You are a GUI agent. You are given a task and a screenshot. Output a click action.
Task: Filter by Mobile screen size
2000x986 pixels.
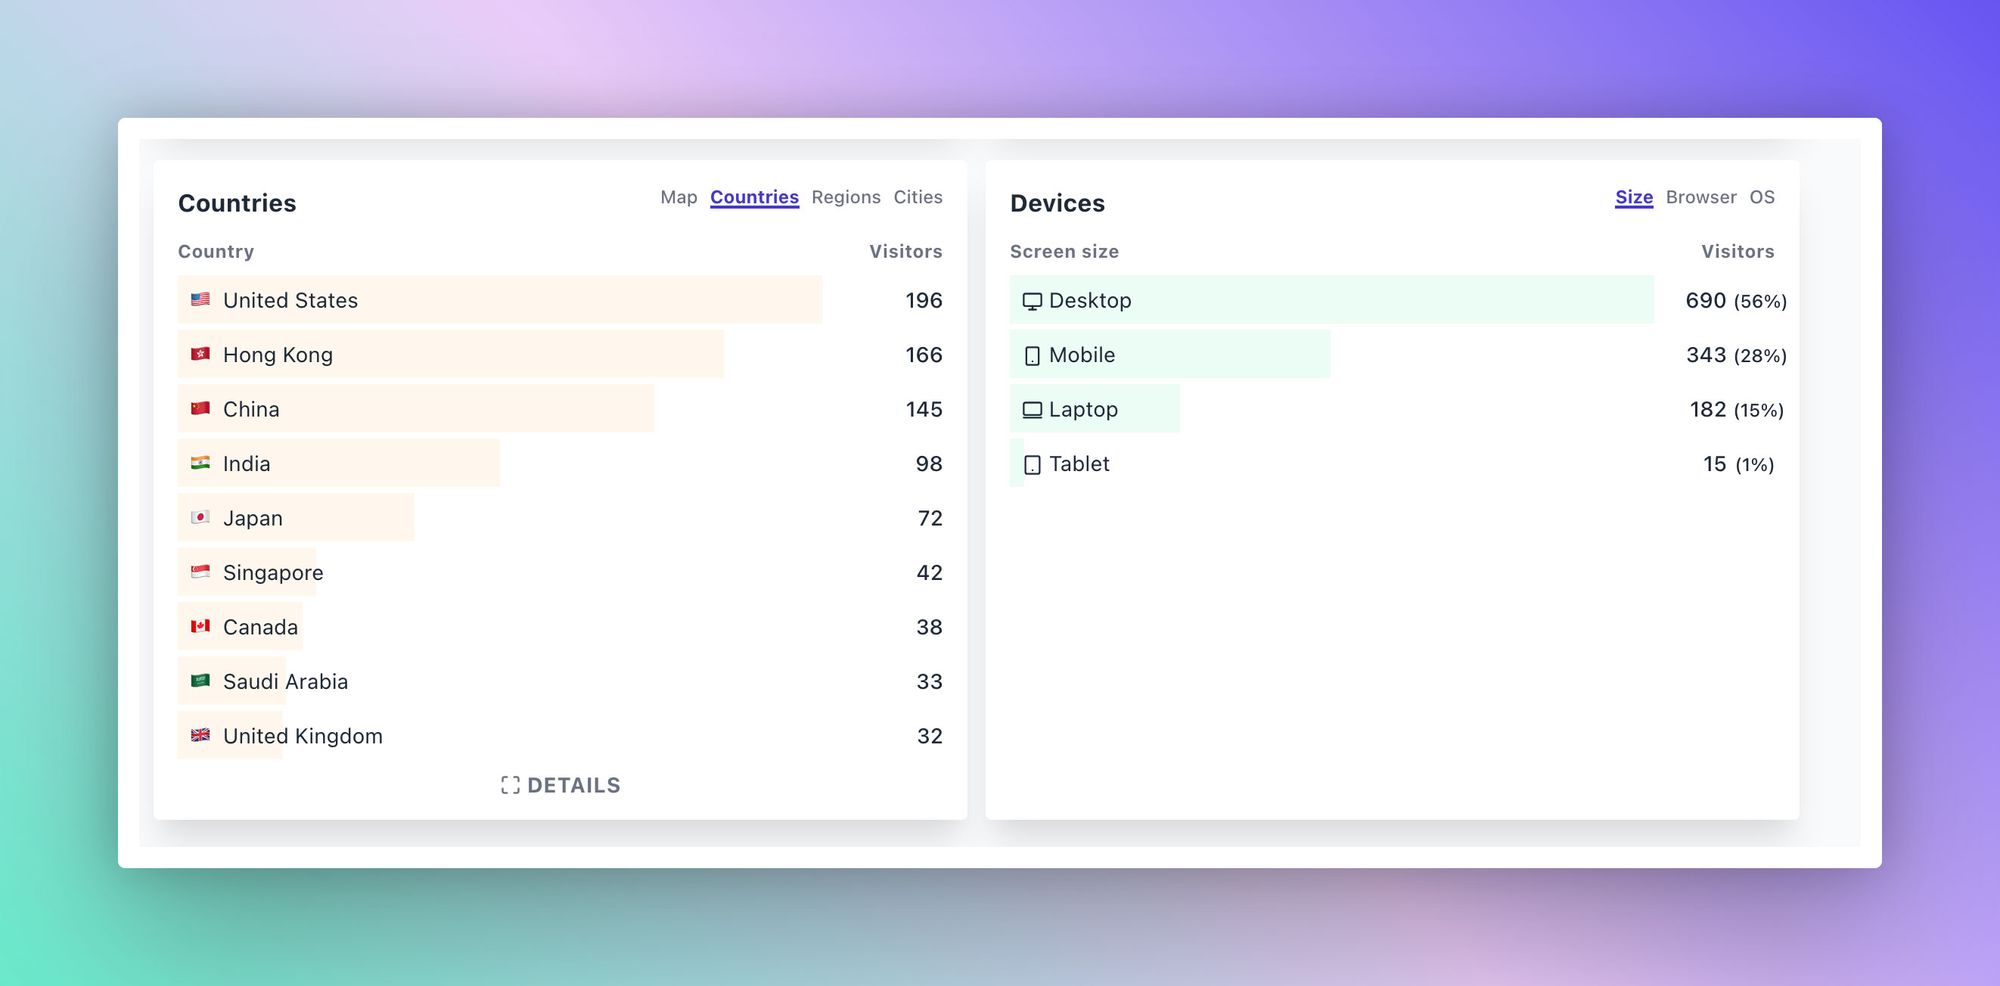pos(1392,354)
